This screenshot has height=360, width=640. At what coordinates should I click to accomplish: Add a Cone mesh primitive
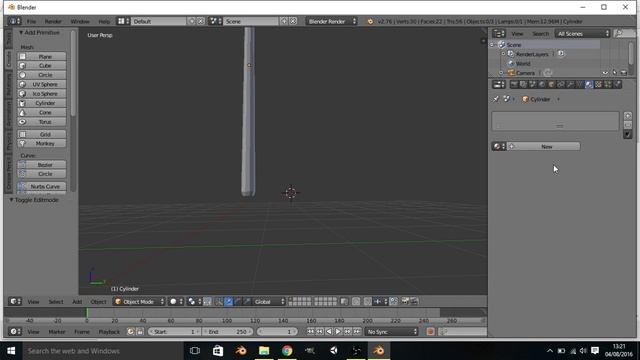[42, 113]
